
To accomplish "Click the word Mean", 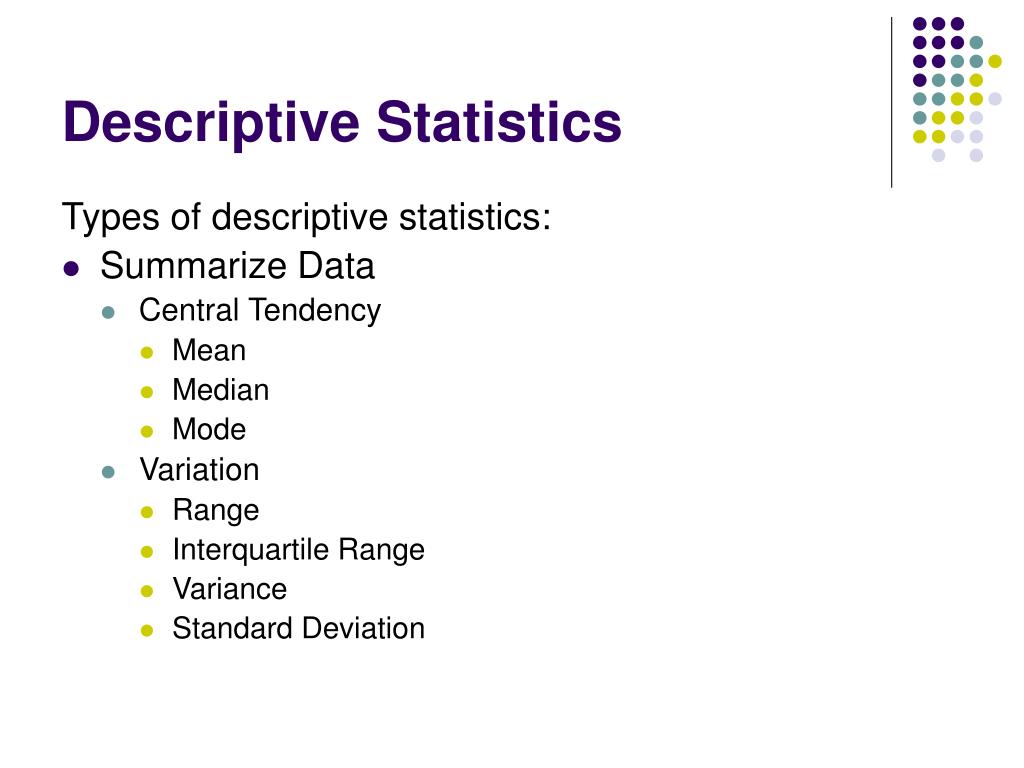I will 209,351.
